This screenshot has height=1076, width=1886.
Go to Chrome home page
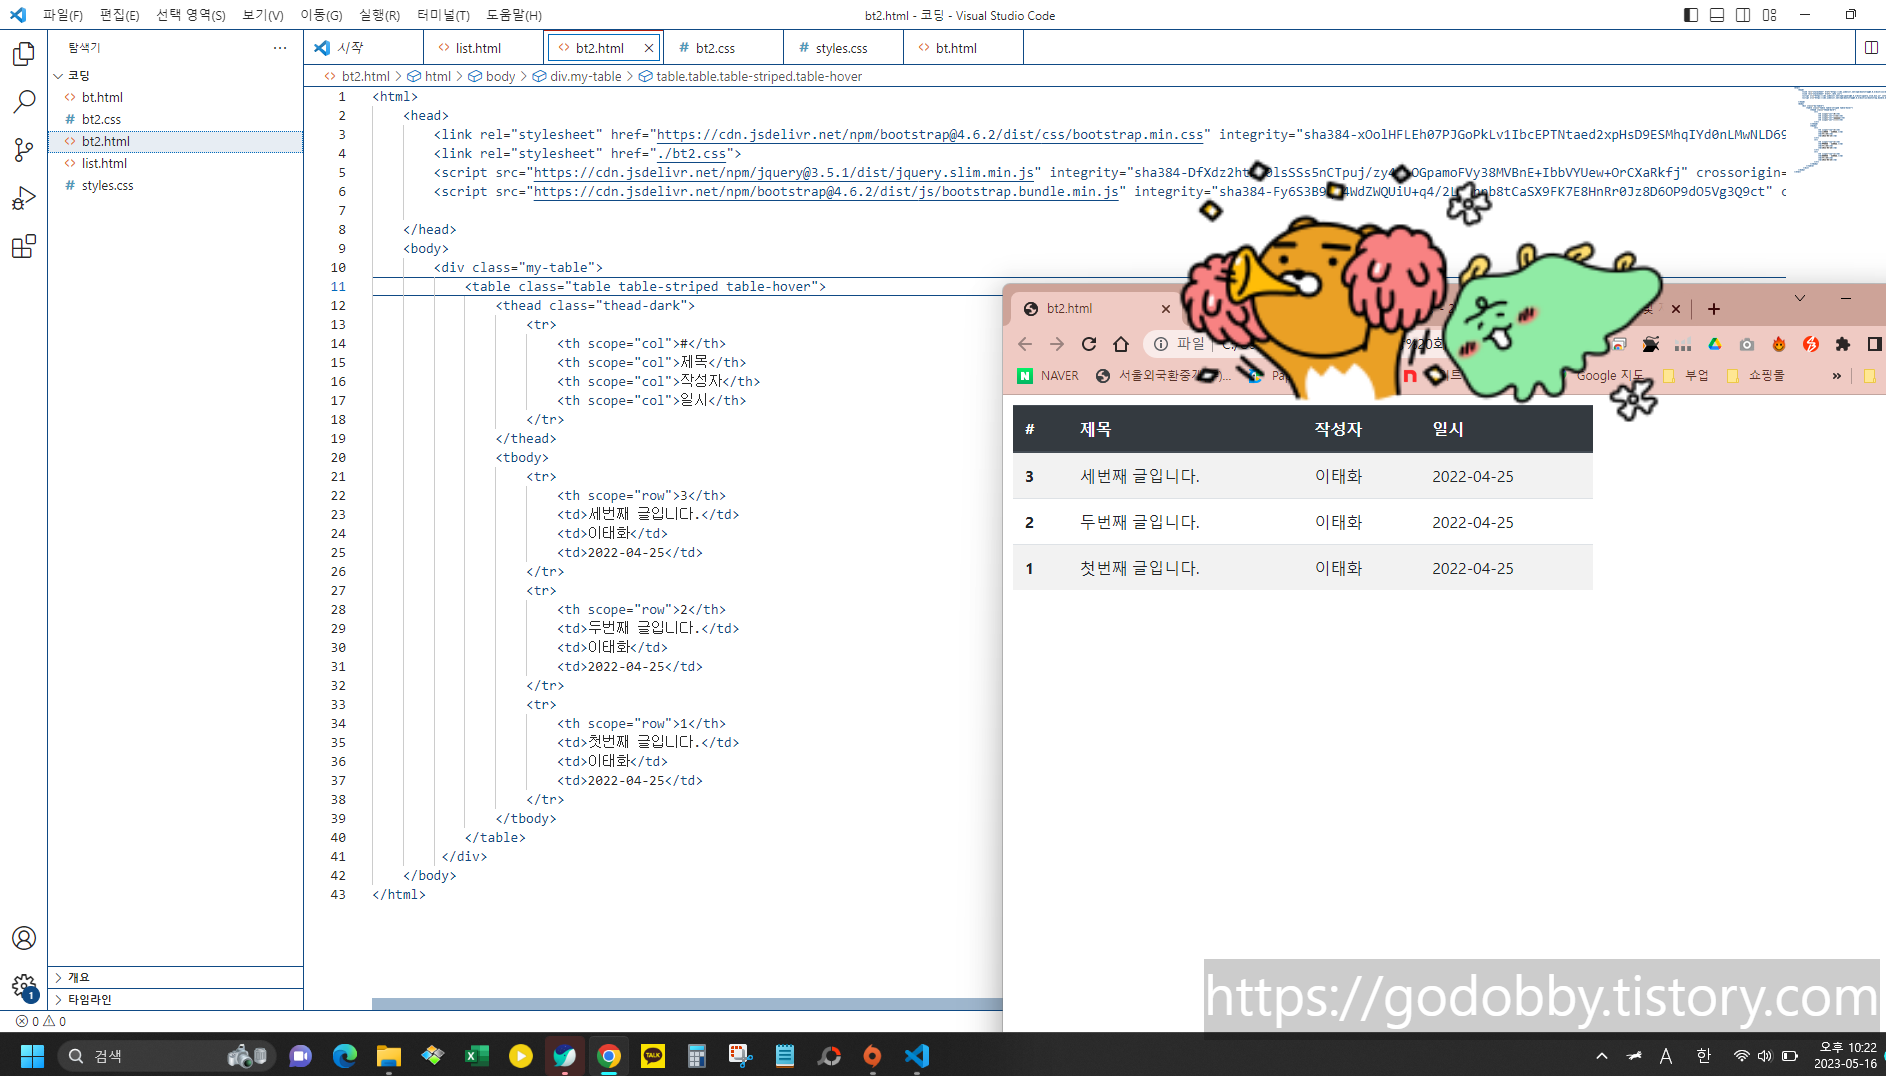click(1121, 344)
